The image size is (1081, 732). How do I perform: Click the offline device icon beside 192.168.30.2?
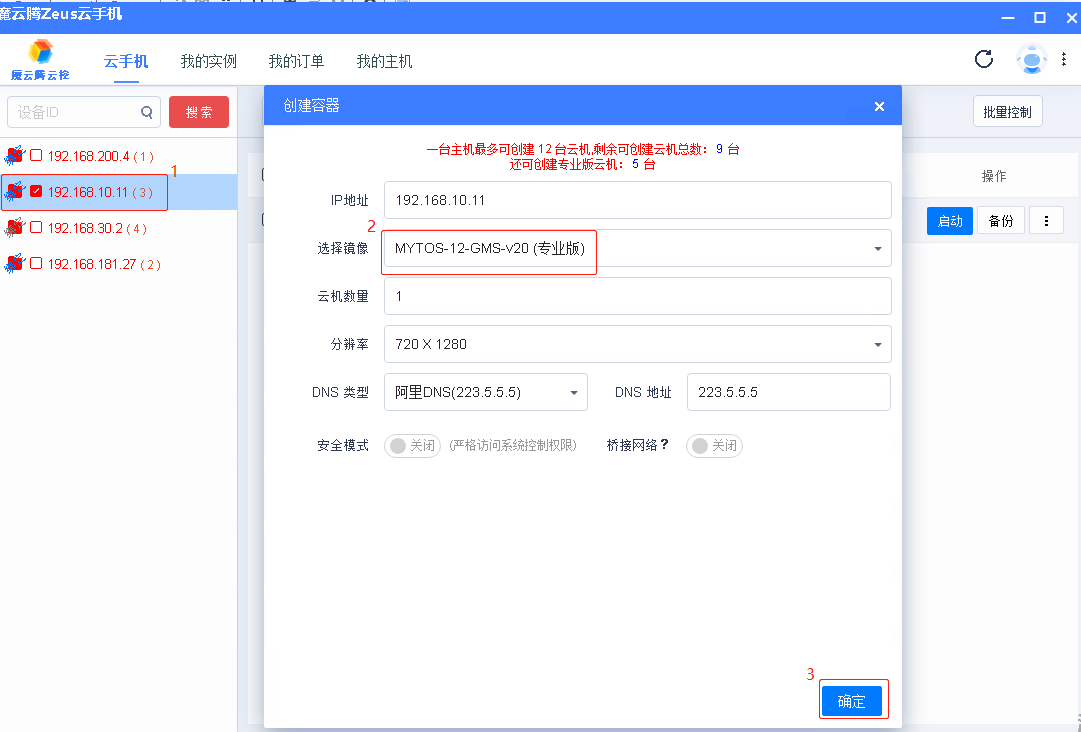pyautogui.click(x=13, y=228)
